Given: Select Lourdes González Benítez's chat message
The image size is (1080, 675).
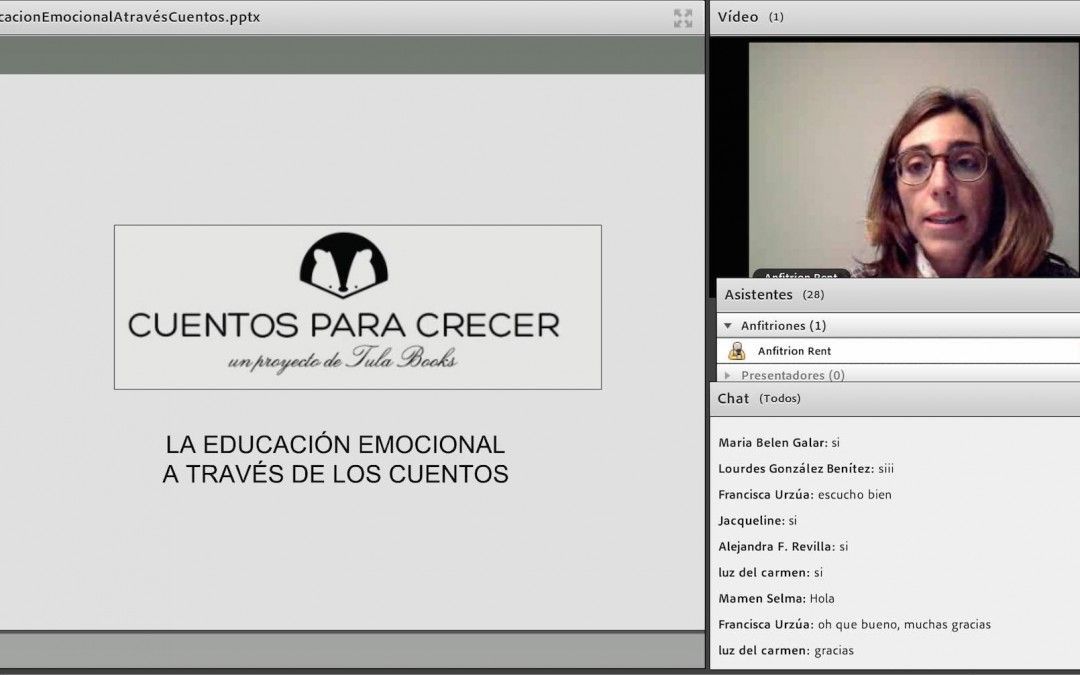Looking at the screenshot, I should 806,468.
